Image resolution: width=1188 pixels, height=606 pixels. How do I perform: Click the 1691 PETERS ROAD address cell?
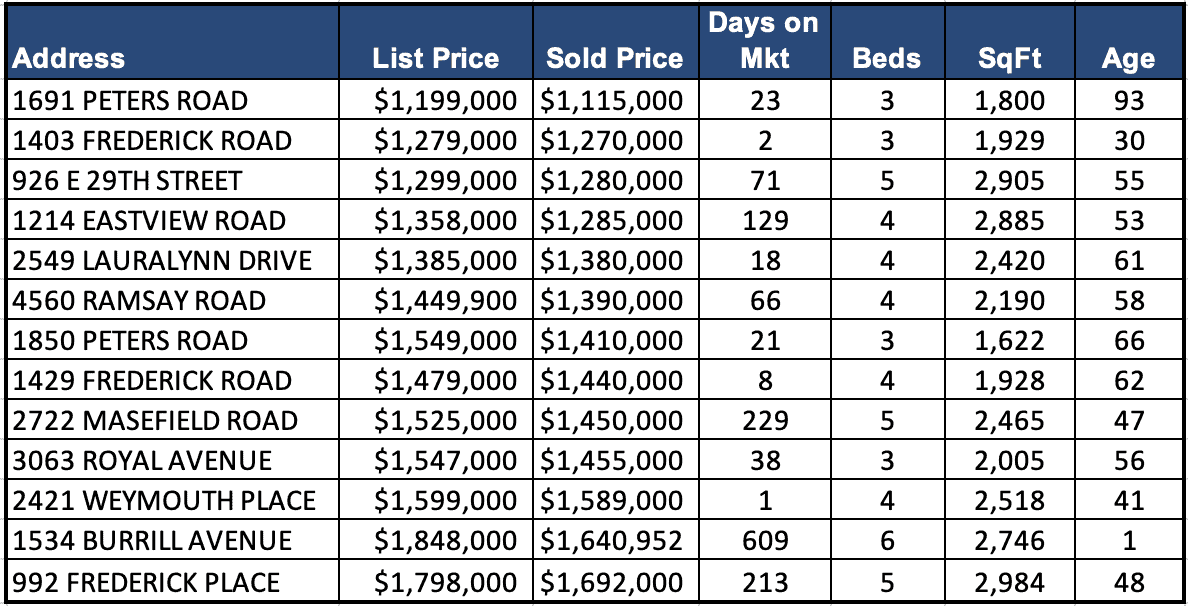tap(130, 101)
